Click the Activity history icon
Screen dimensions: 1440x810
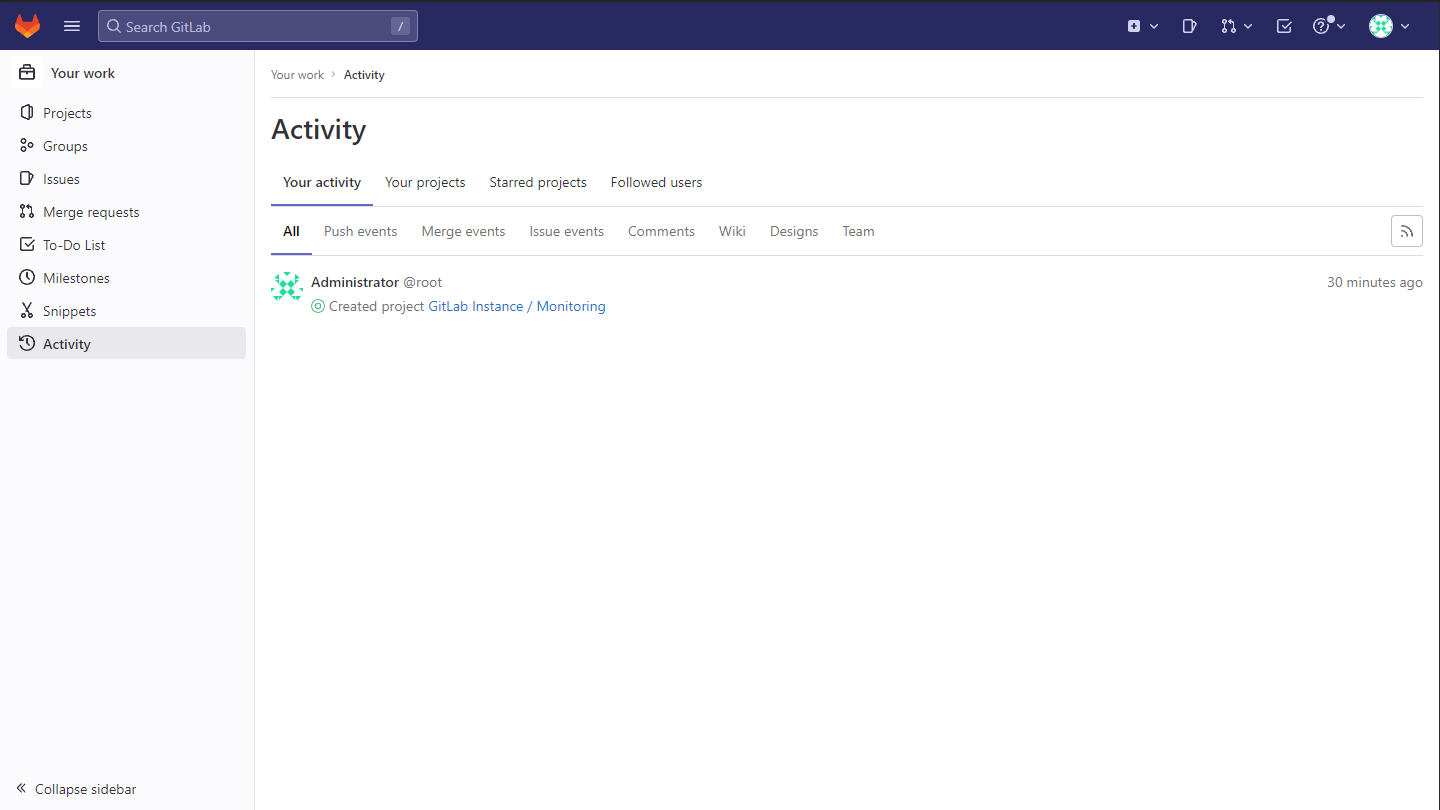(27, 344)
